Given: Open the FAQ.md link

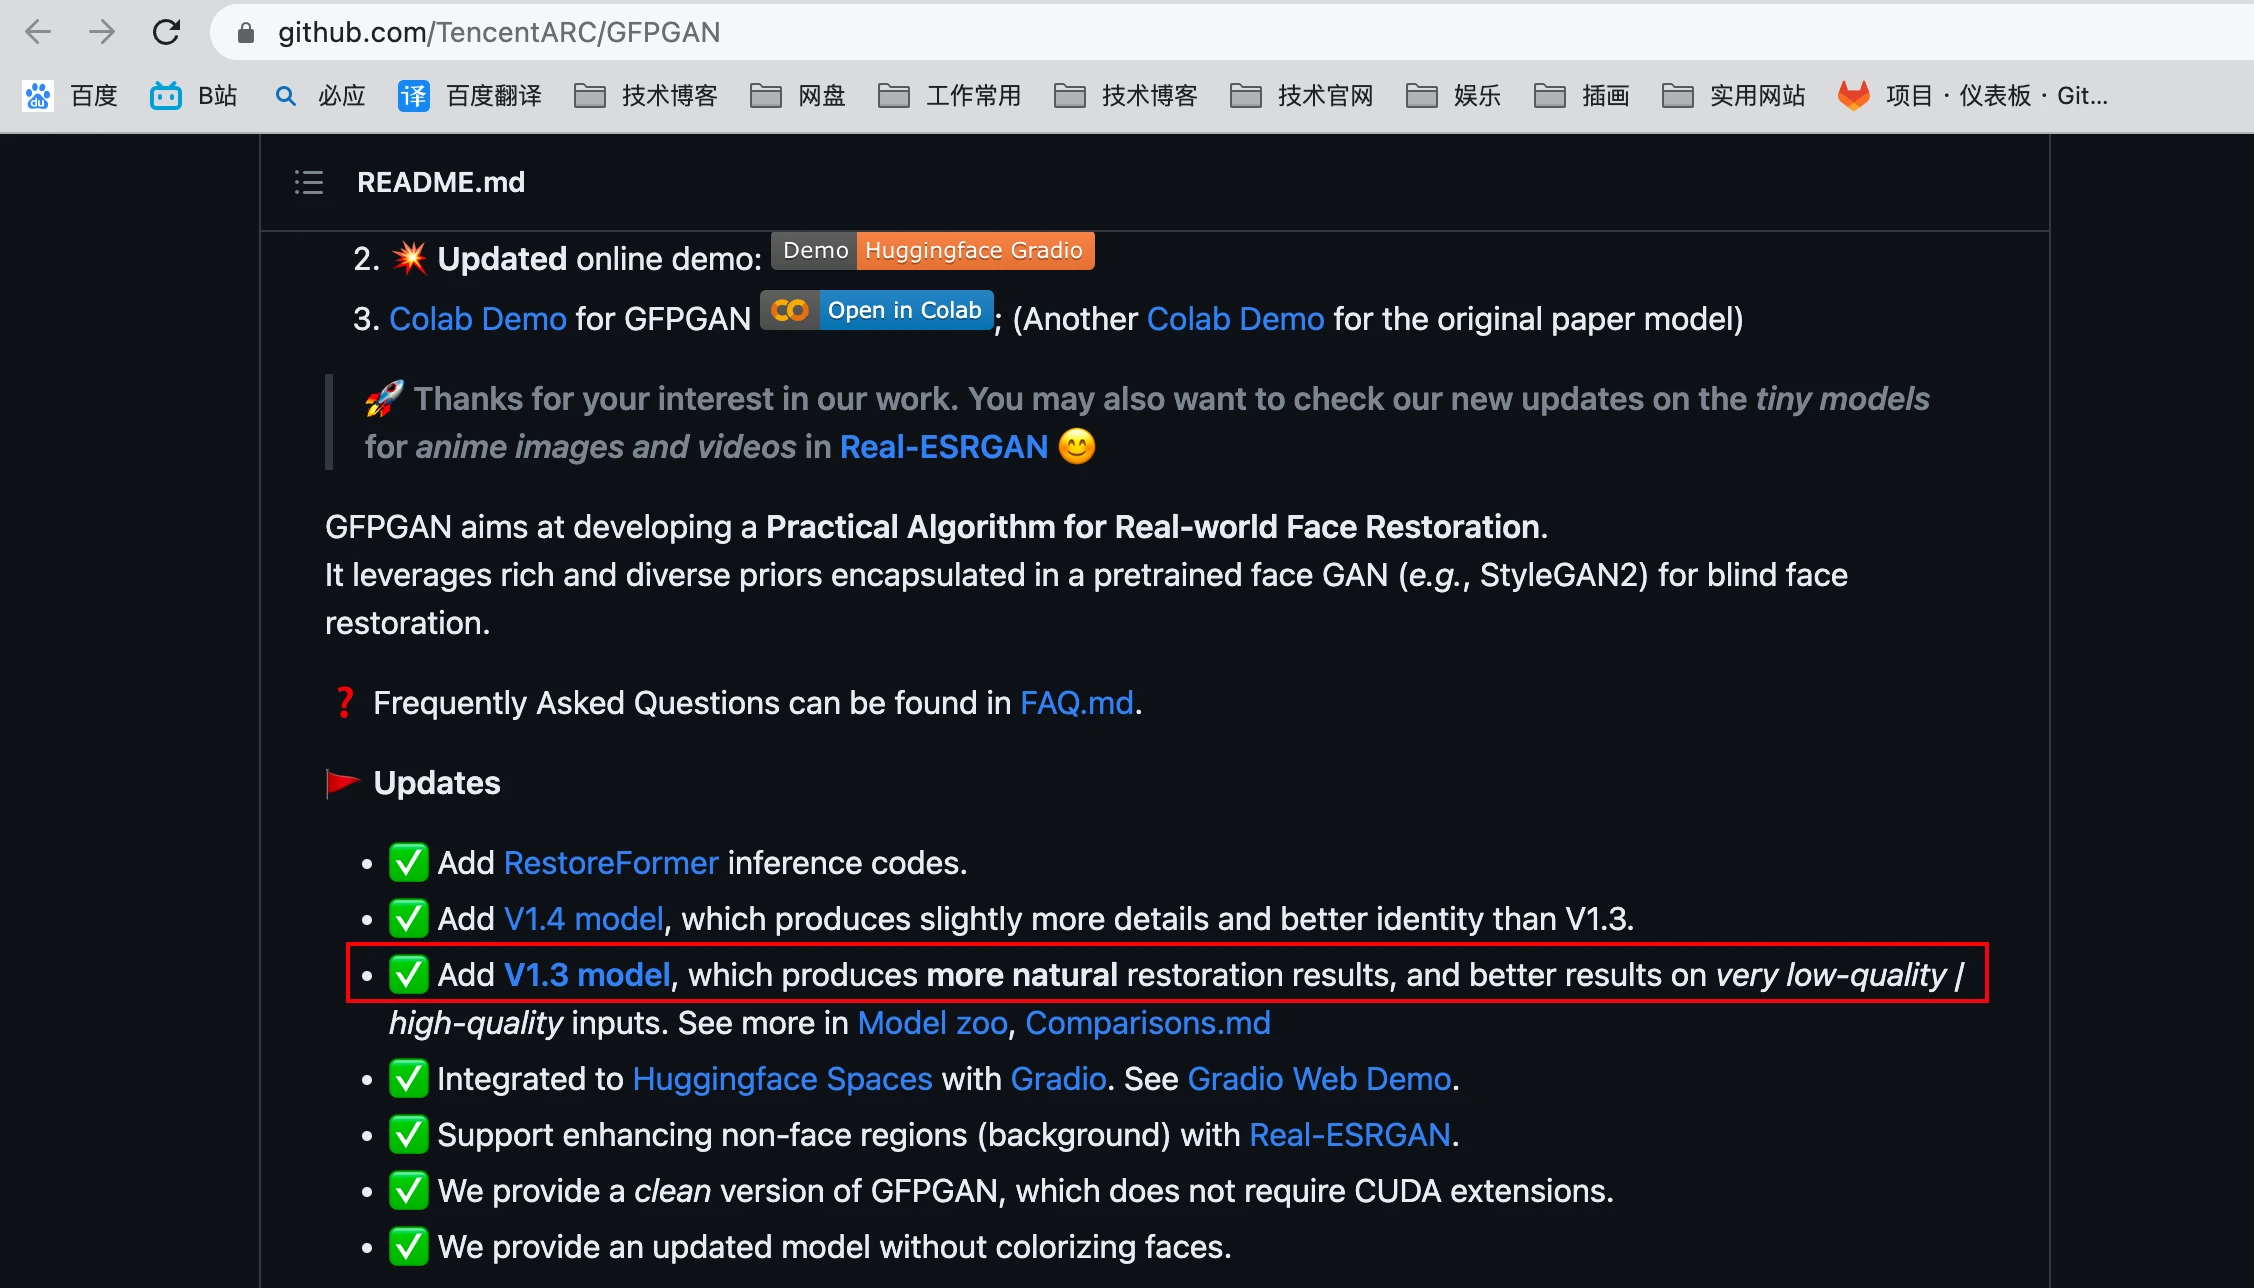Looking at the screenshot, I should [x=1076, y=703].
